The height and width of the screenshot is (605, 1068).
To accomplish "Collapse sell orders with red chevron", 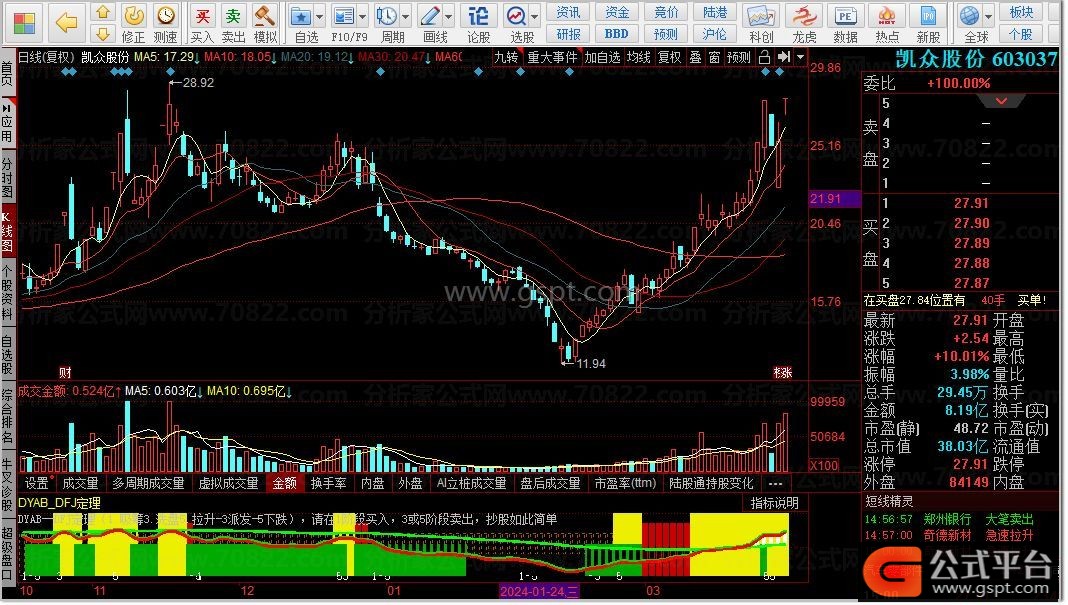I will coord(1001,101).
